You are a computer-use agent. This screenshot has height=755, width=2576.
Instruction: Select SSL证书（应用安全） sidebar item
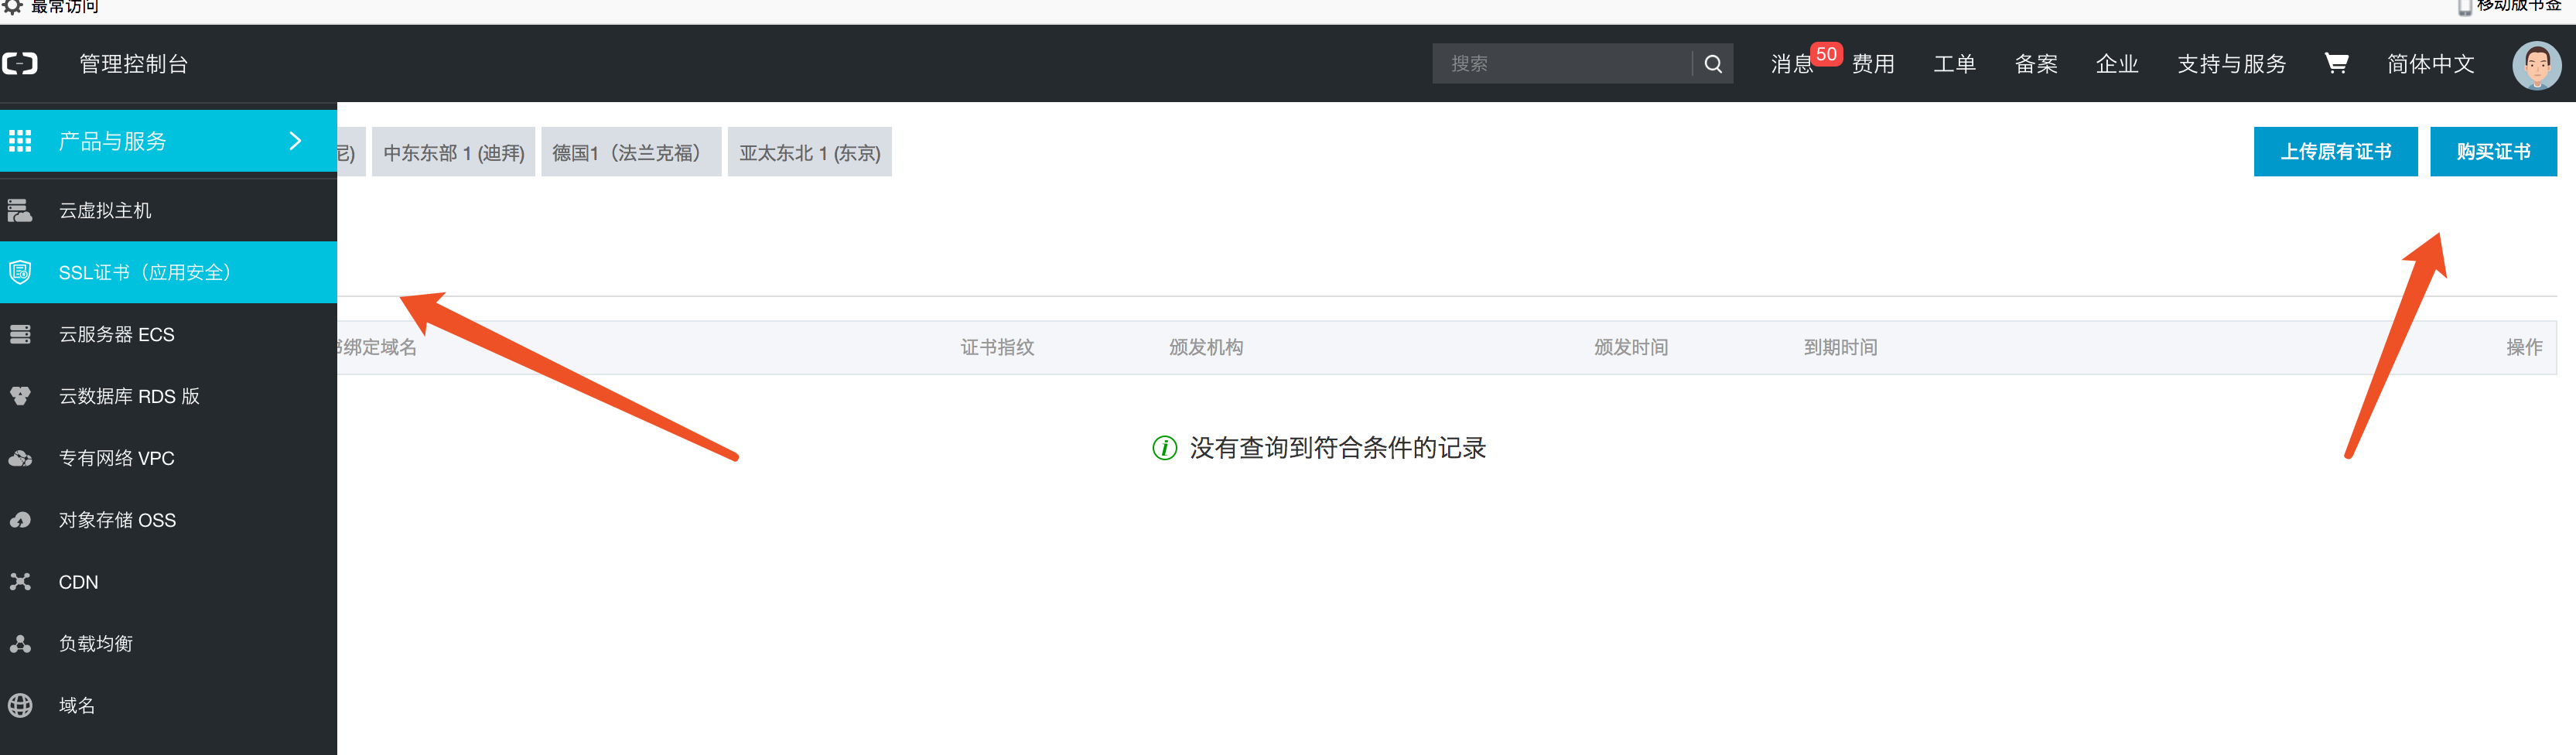pyautogui.click(x=168, y=272)
